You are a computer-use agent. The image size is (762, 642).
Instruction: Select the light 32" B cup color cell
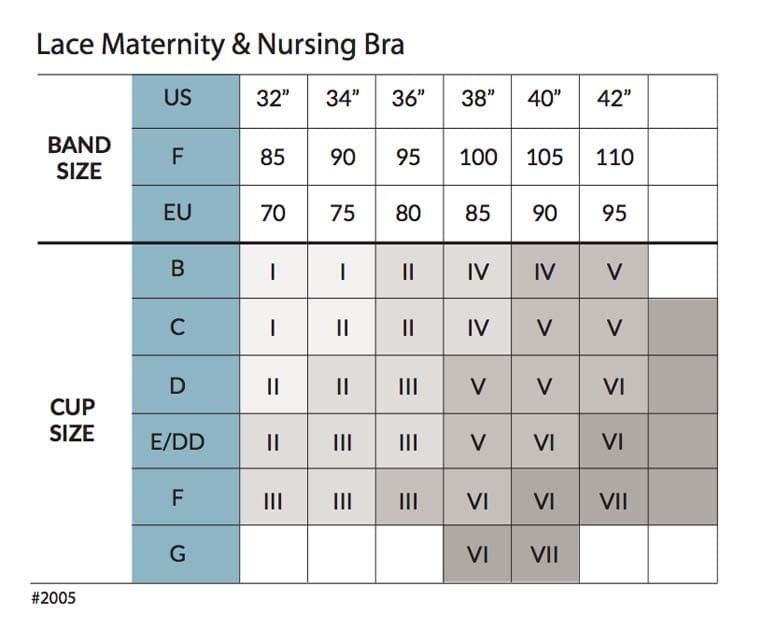[273, 271]
